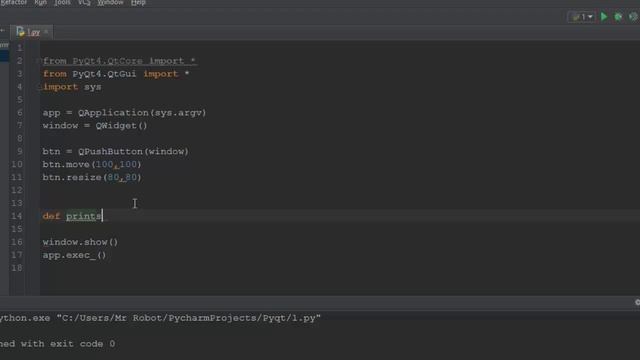
Task: Run with coverage icon beside the debug button
Action: click(633, 17)
